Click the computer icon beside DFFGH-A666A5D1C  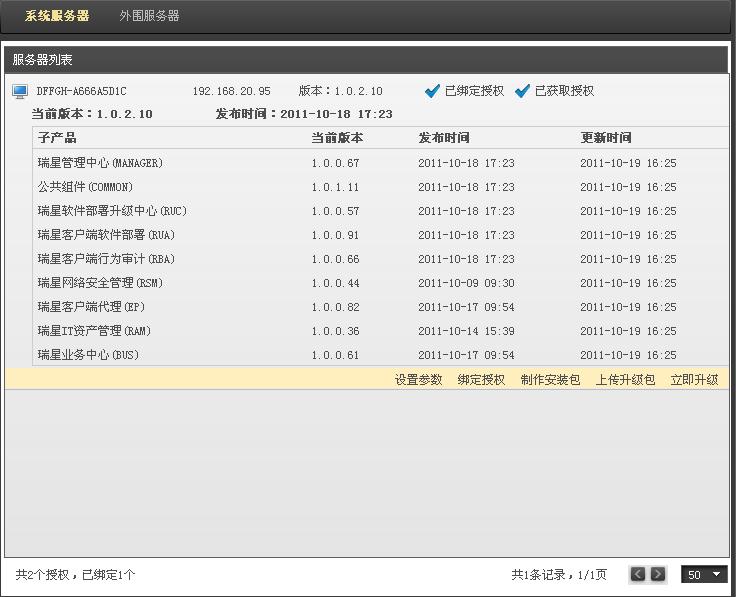click(x=20, y=91)
